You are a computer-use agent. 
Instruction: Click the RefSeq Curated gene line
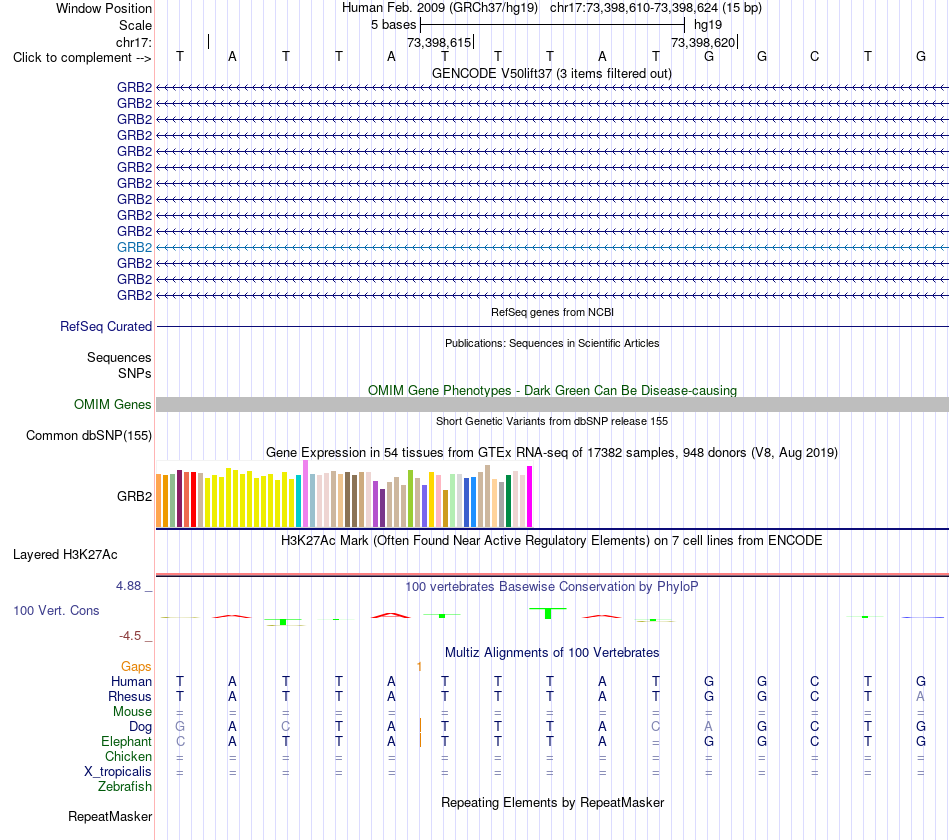pos(552,327)
